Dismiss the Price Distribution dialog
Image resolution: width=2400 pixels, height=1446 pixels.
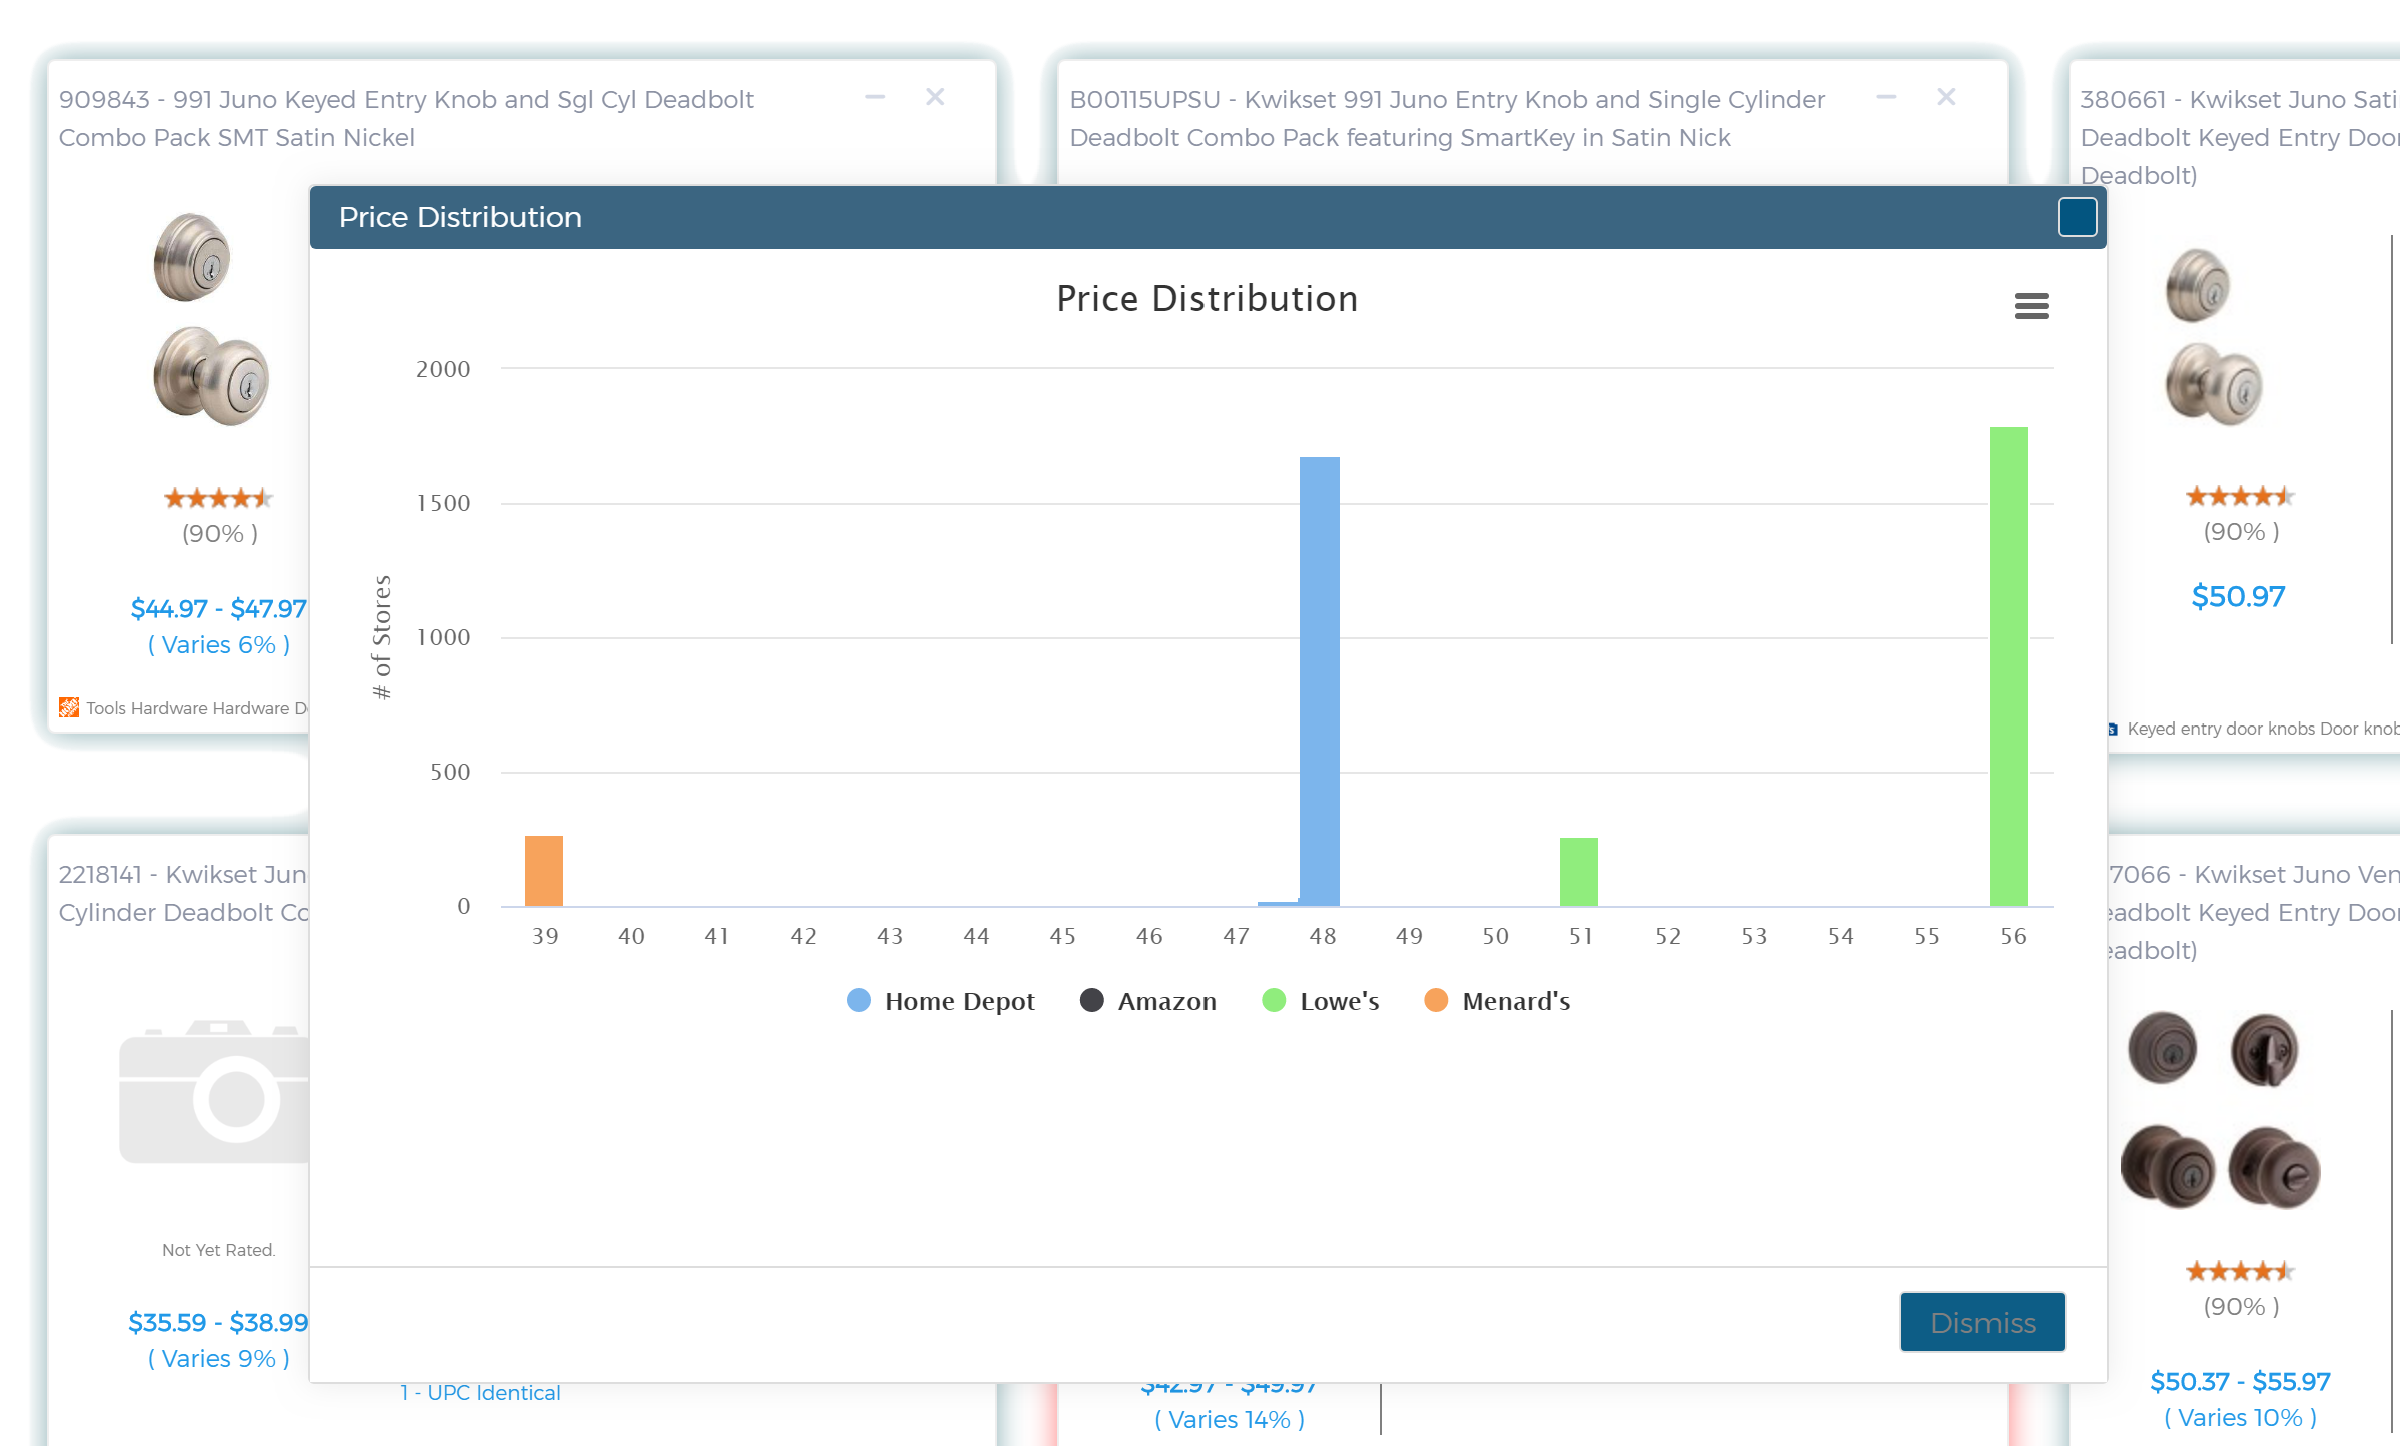click(x=1982, y=1322)
